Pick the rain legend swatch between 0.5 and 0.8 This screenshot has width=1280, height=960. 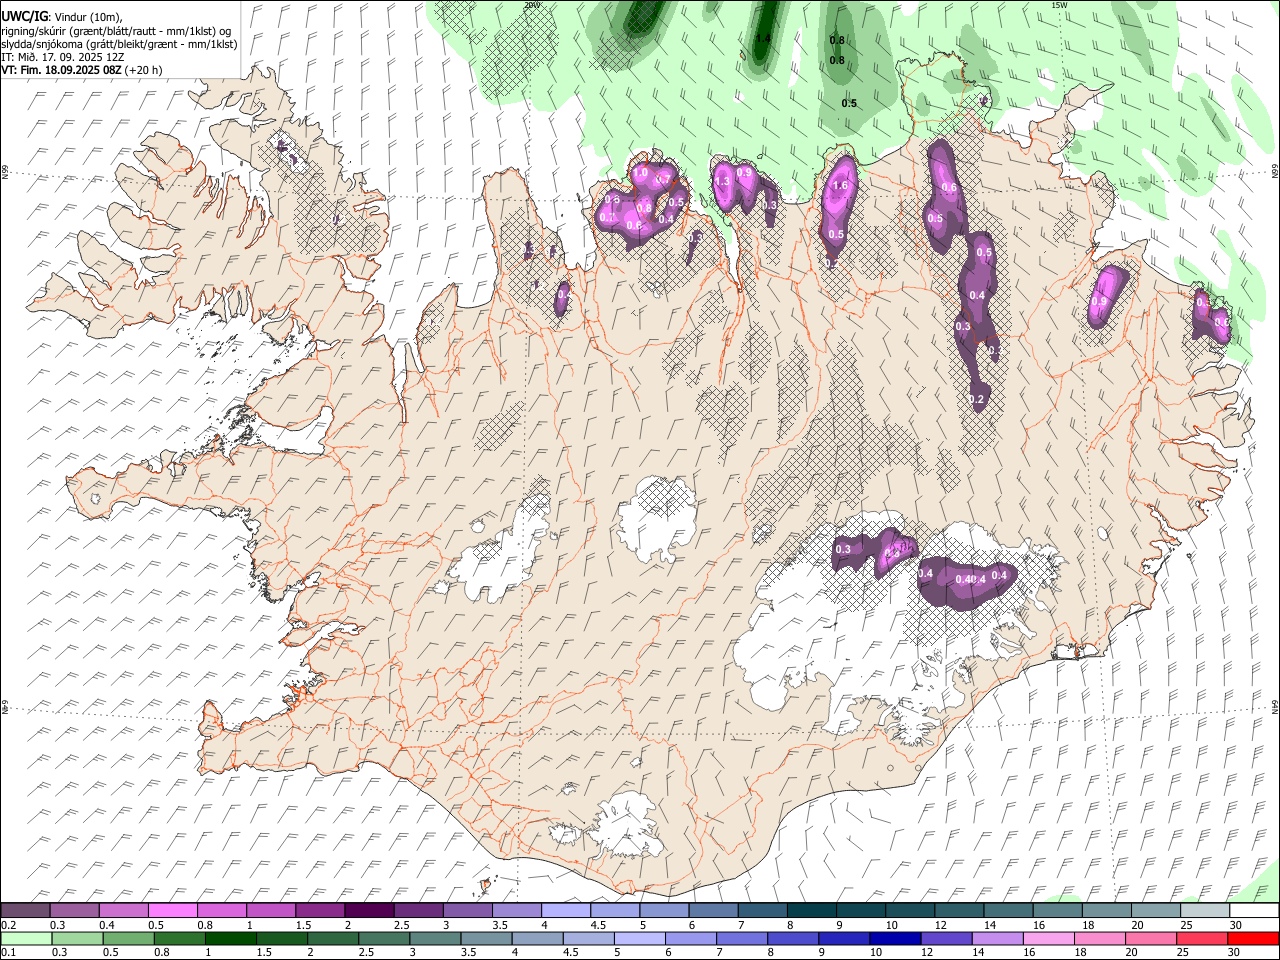point(128,938)
